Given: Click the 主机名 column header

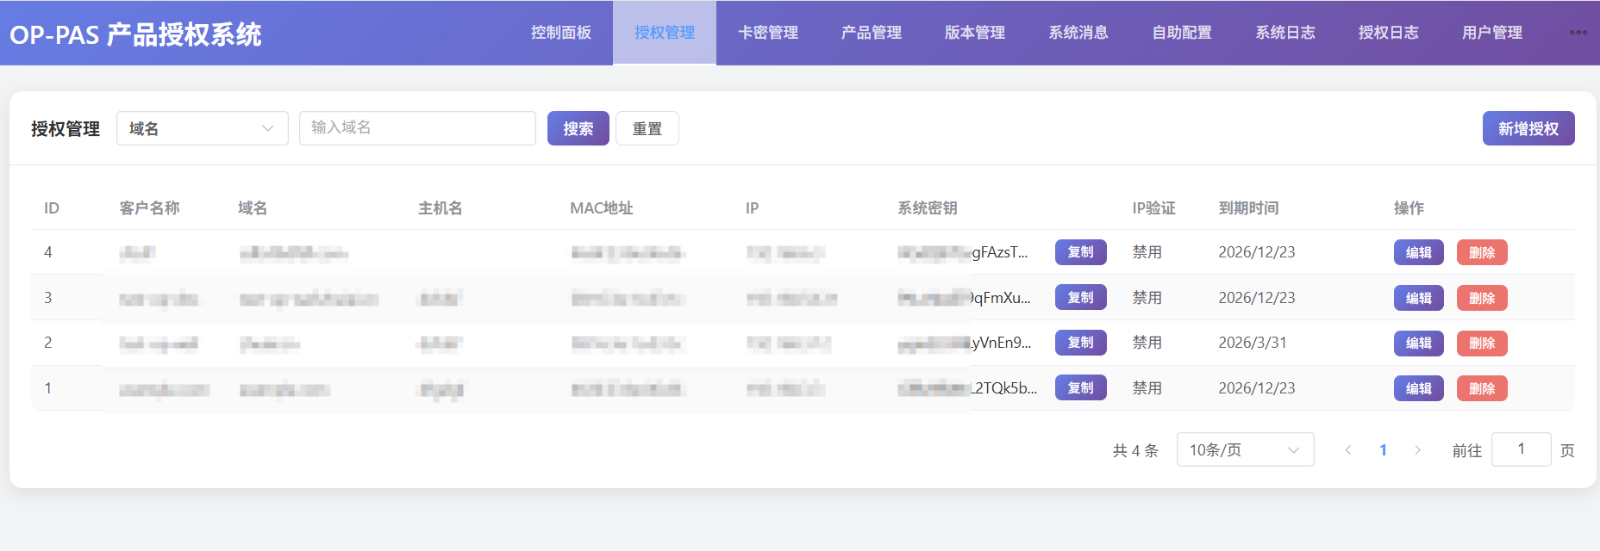Looking at the screenshot, I should (x=440, y=208).
